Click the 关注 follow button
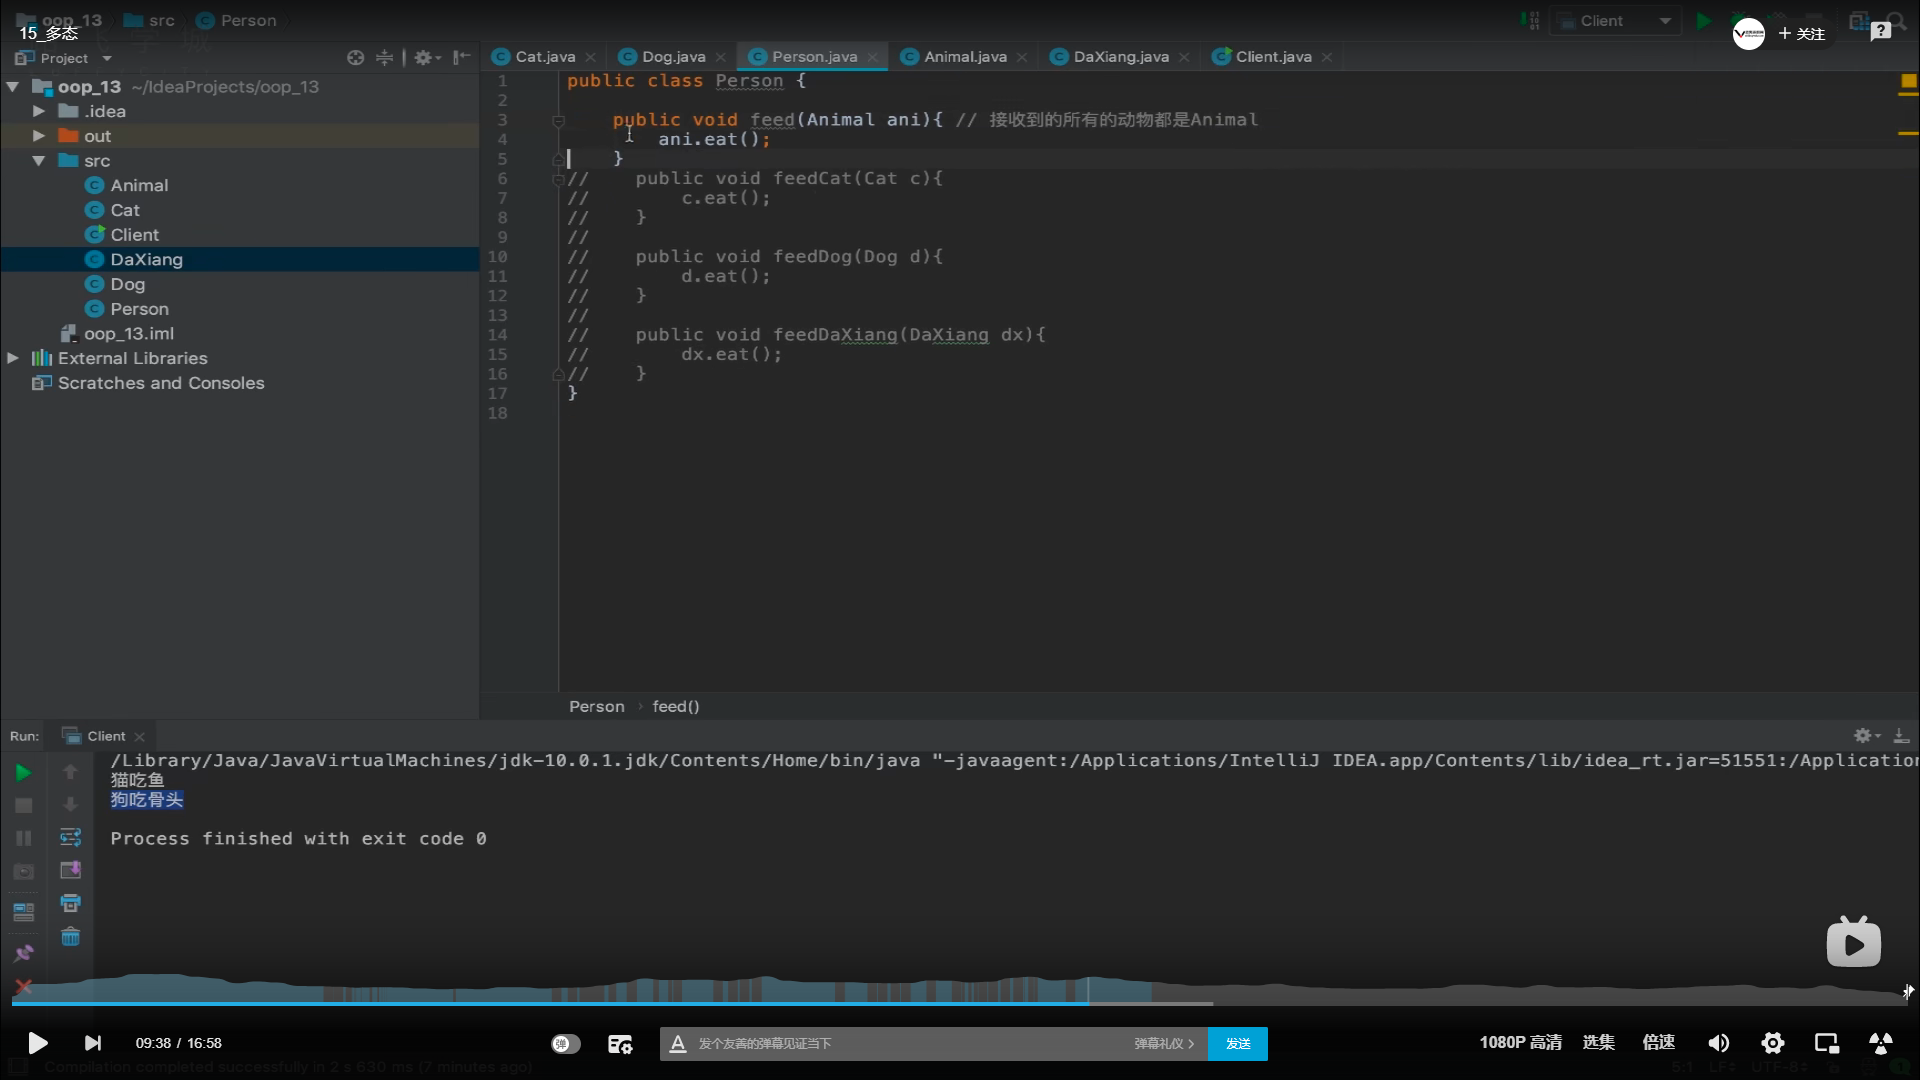 click(x=1802, y=34)
